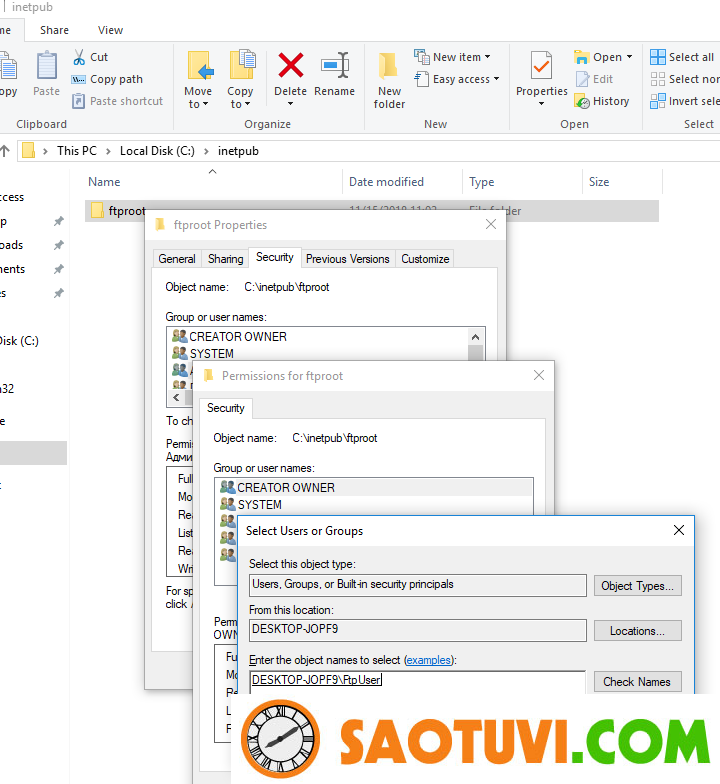Sort by Type column header

click(482, 182)
